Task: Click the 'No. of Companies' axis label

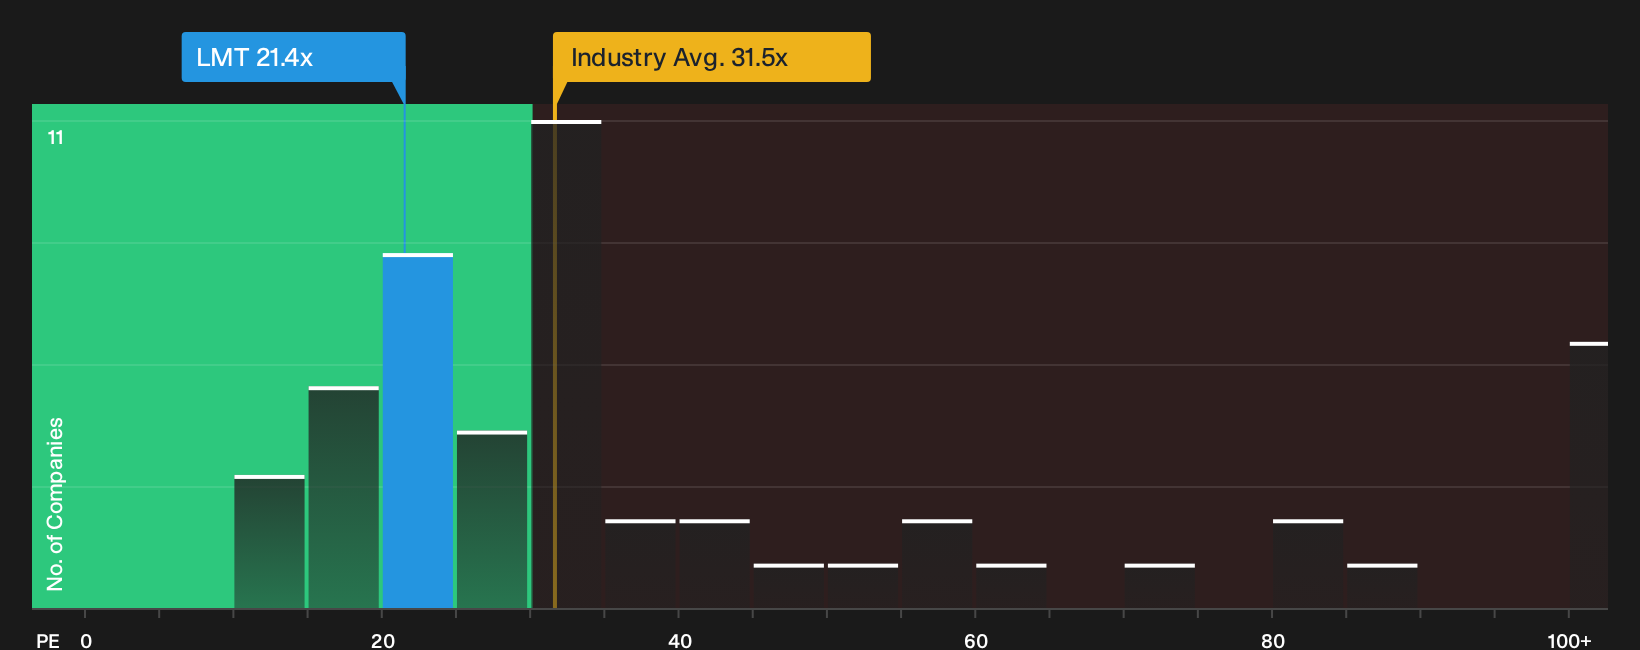Action: point(55,504)
